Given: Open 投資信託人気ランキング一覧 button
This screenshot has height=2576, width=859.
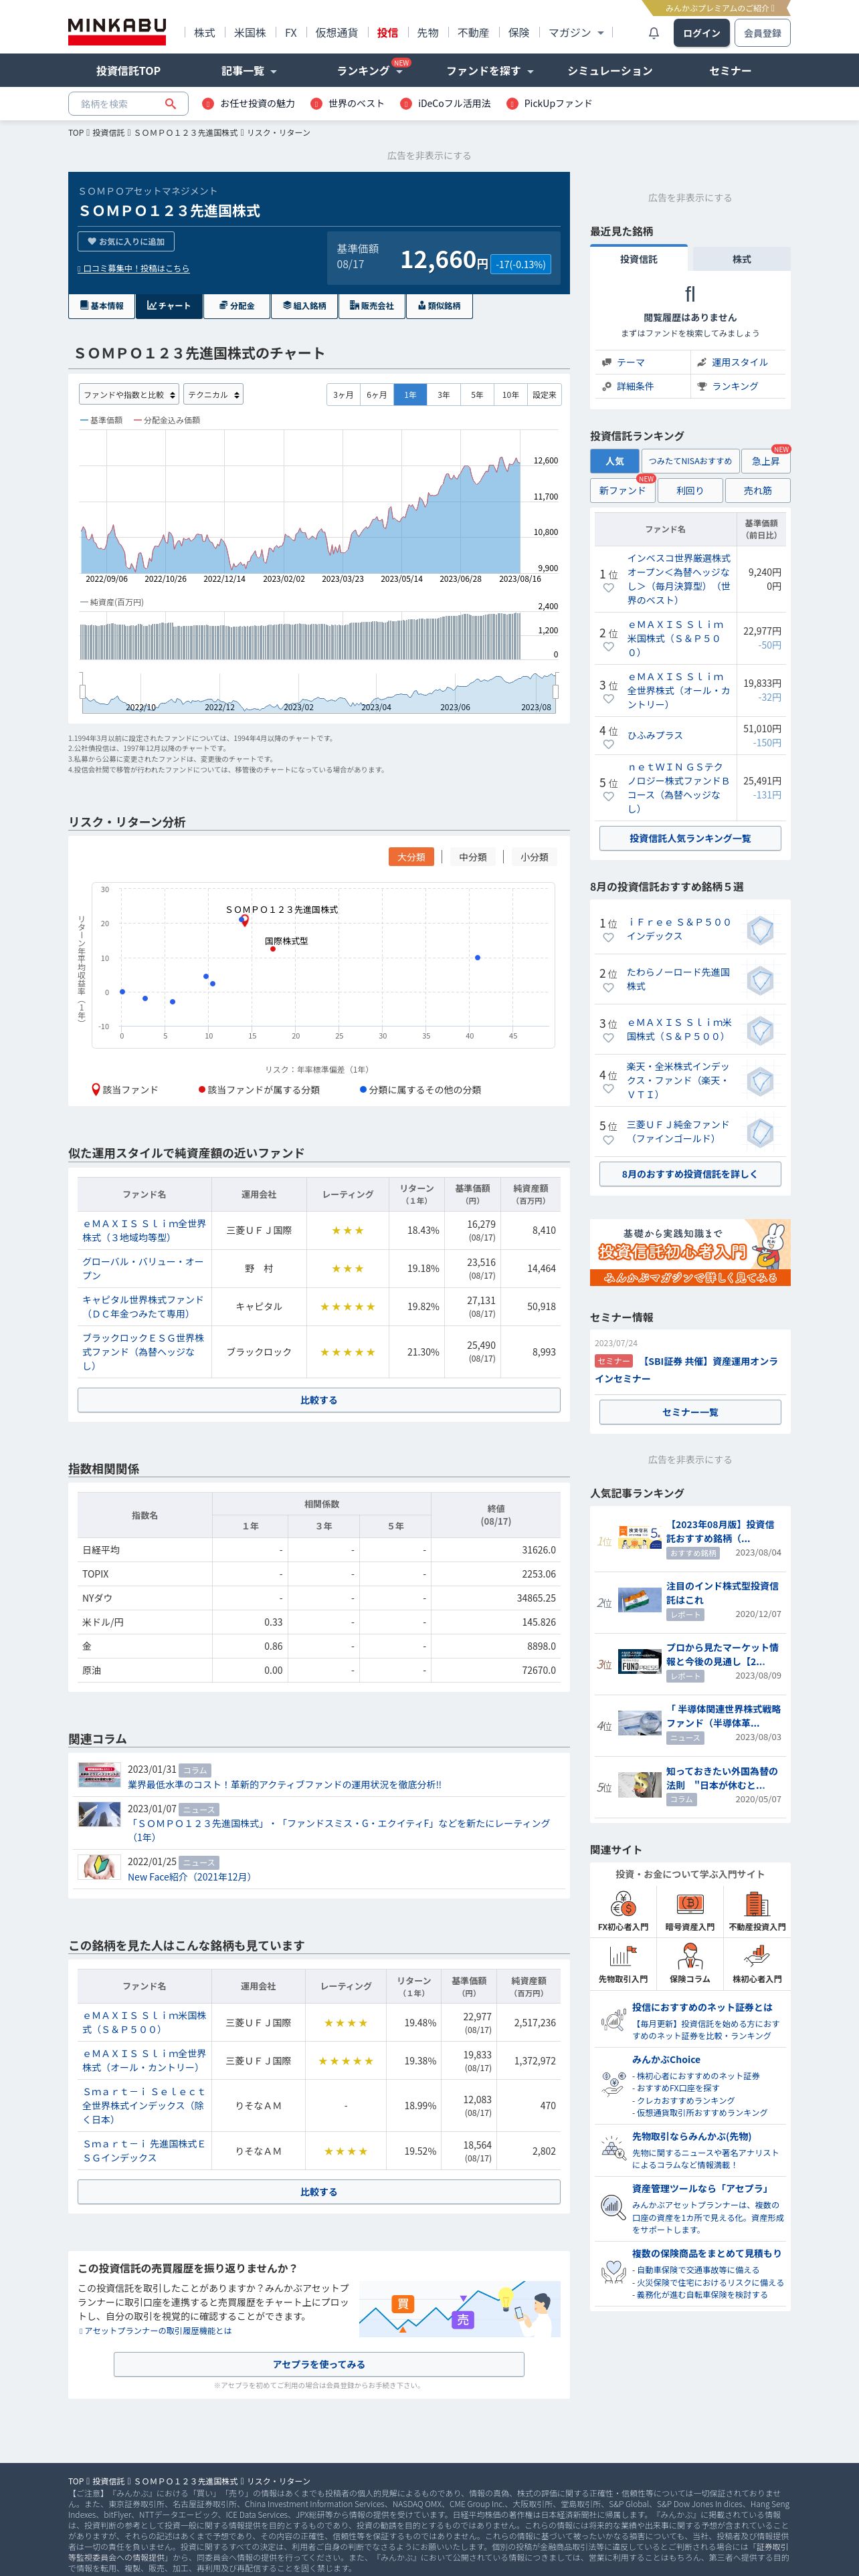Looking at the screenshot, I should point(690,838).
